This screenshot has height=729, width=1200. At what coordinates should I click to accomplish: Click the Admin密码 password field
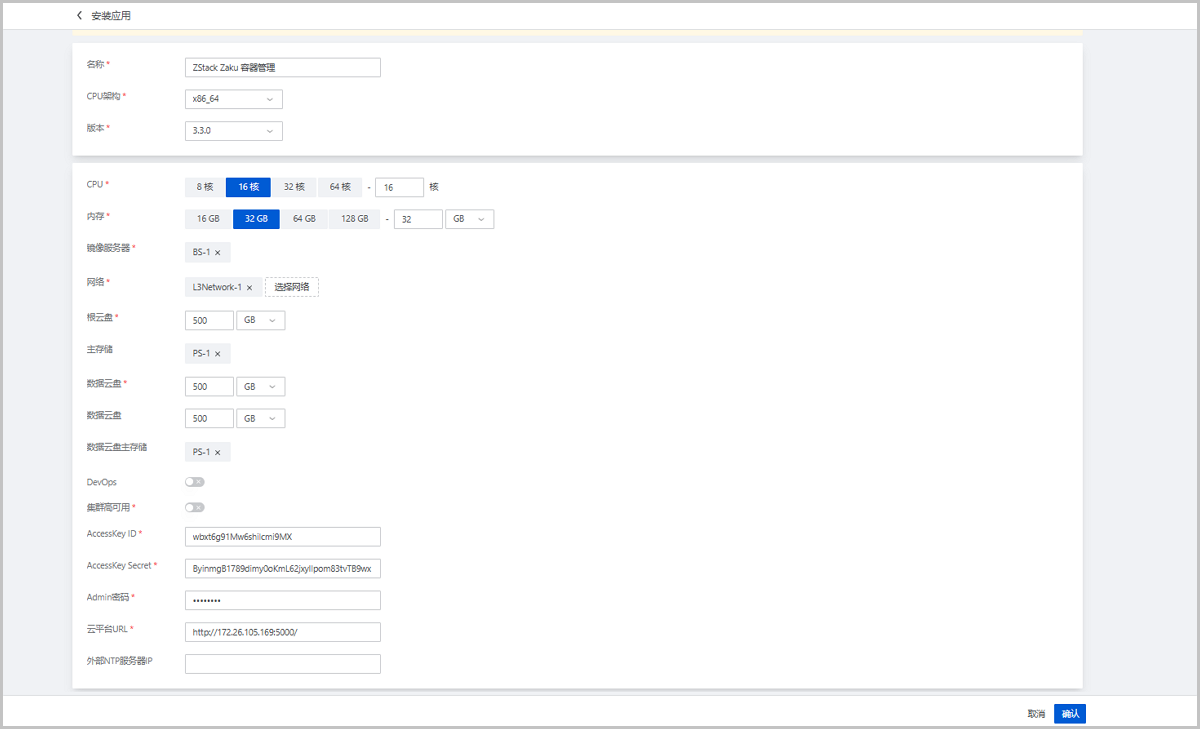click(x=283, y=600)
